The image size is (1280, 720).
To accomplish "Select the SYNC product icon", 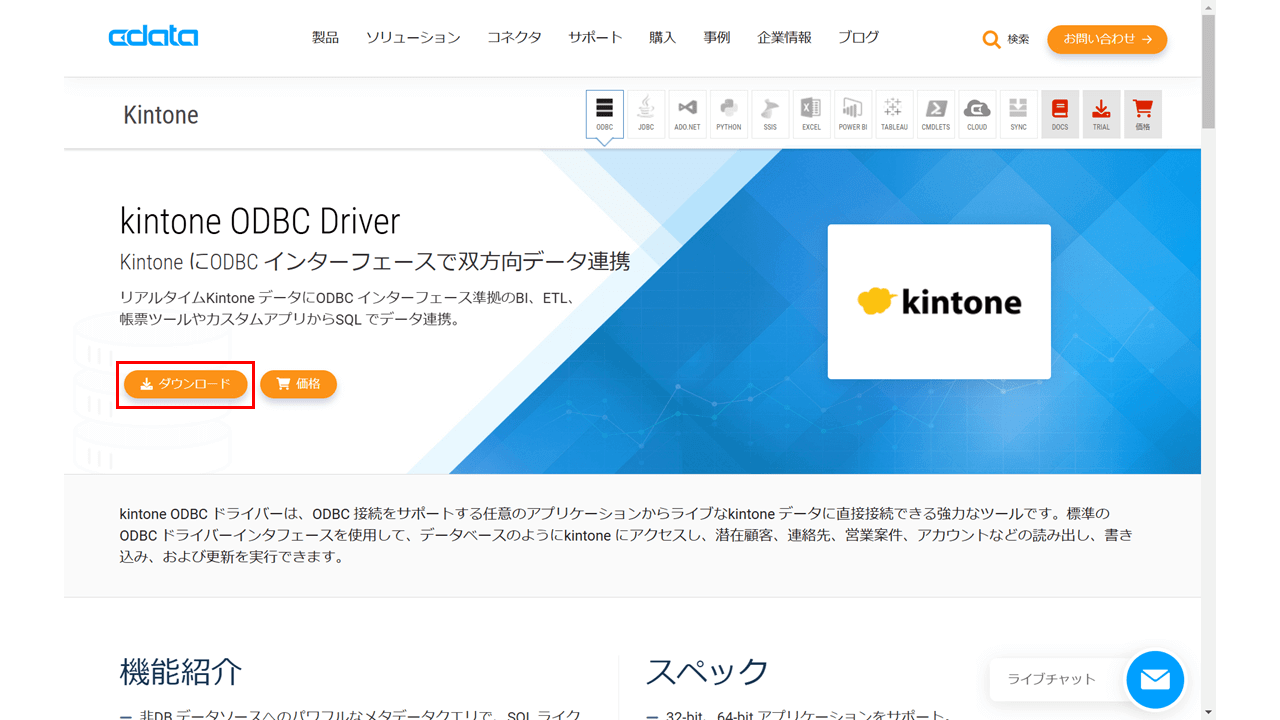I will (1018, 113).
